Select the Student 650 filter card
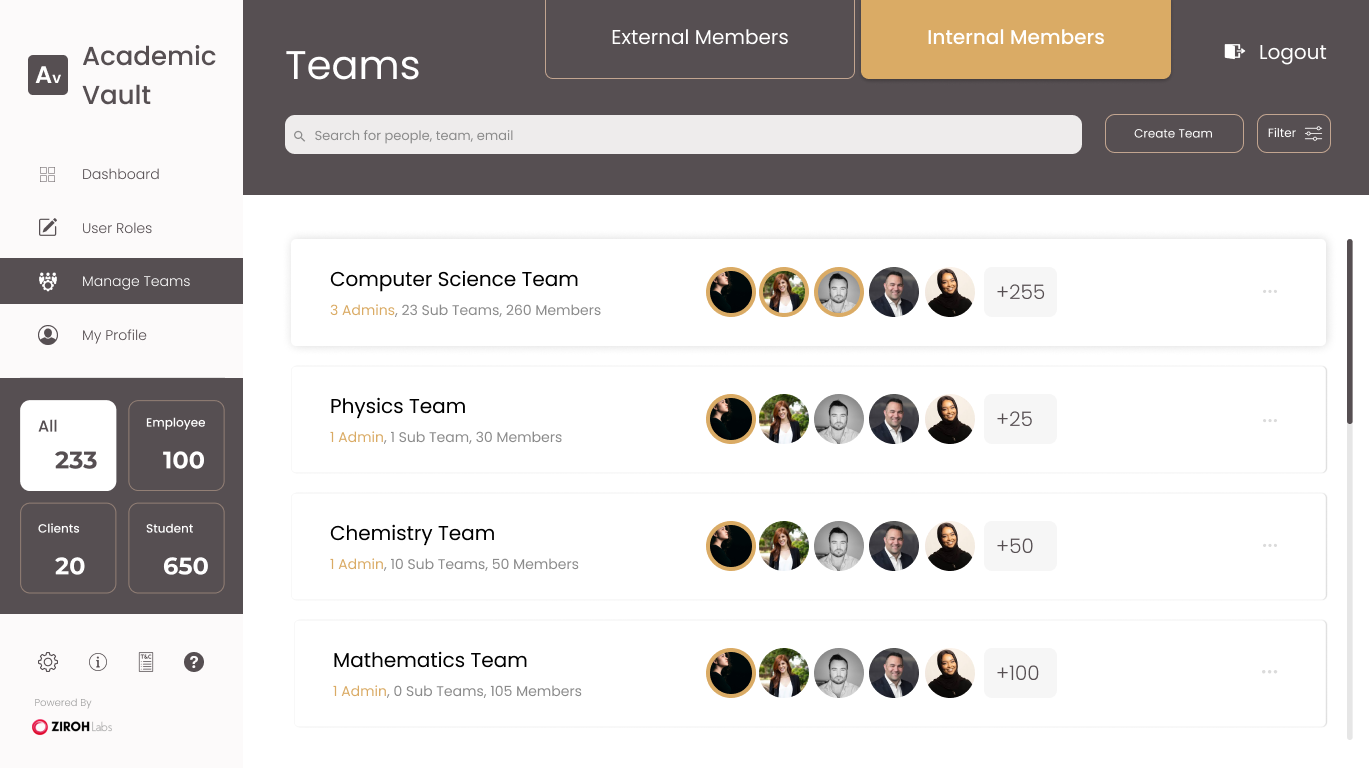This screenshot has height=768, width=1369. pyautogui.click(x=176, y=548)
